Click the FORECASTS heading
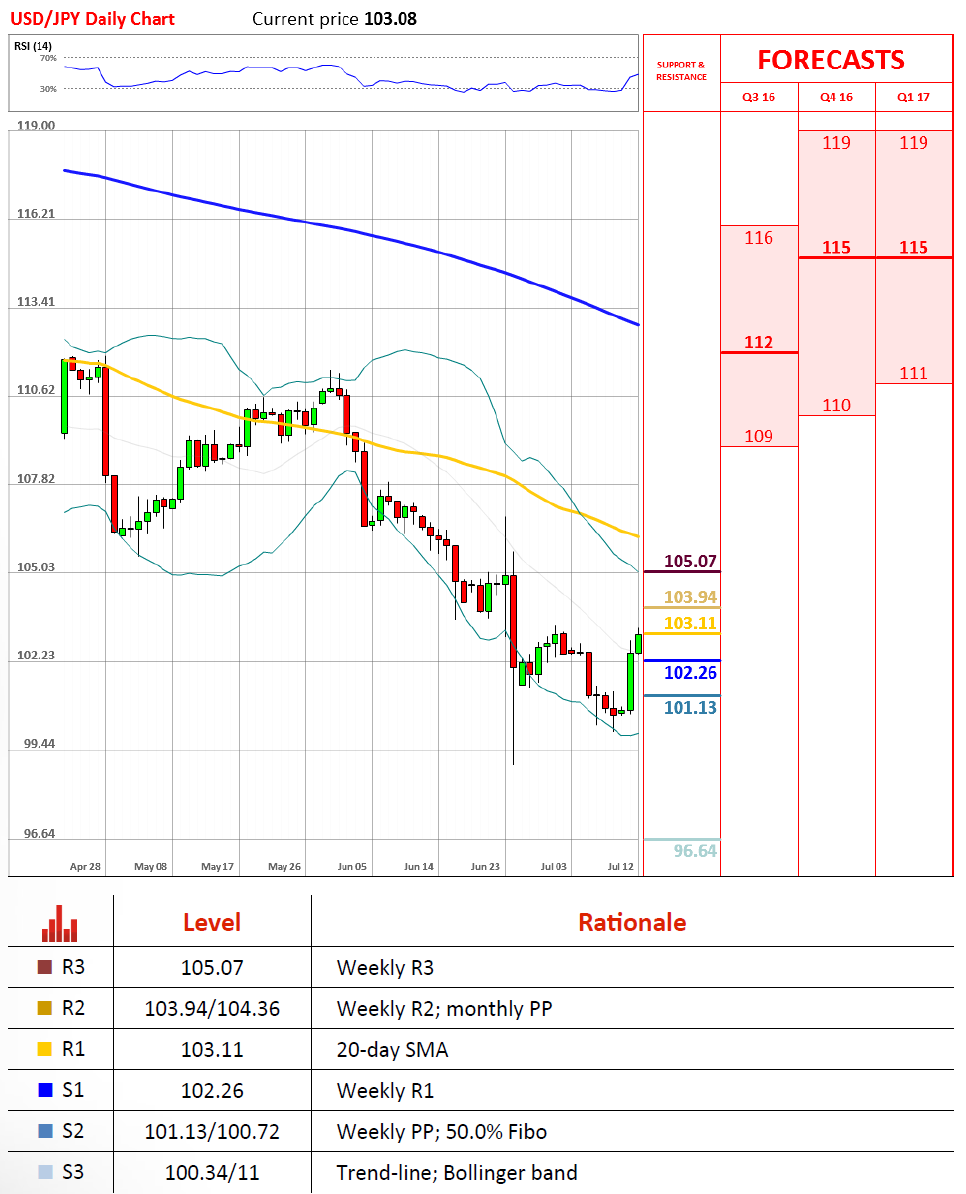Image resolution: width=966 pixels, height=1194 pixels. pyautogui.click(x=831, y=60)
